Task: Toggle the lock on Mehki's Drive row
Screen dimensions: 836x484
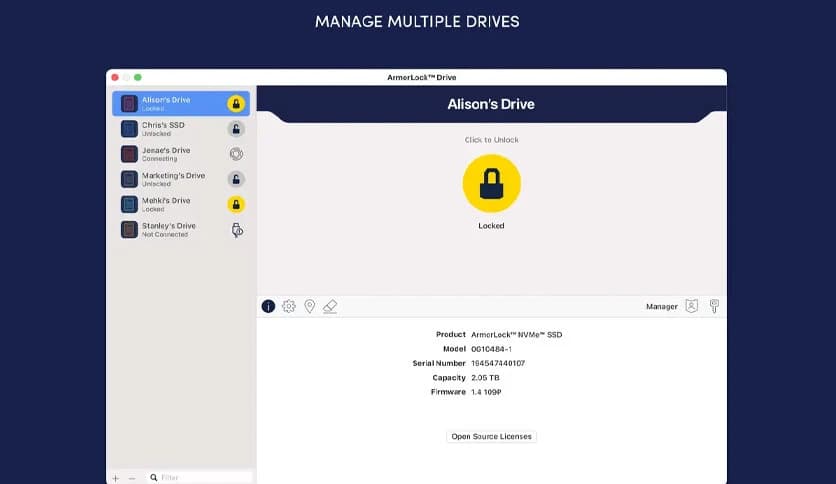Action: click(x=236, y=204)
